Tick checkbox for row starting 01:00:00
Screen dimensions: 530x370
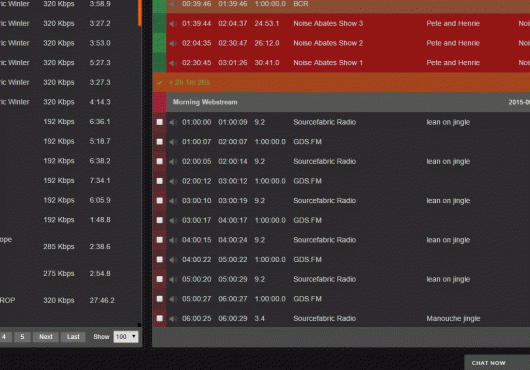[x=160, y=122]
